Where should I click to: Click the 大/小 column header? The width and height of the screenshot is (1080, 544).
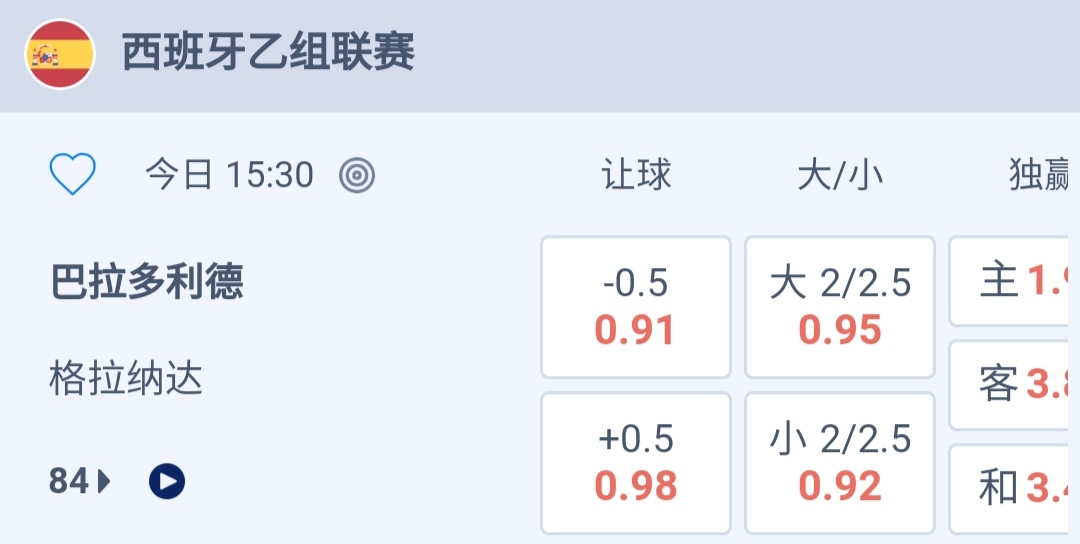point(840,176)
